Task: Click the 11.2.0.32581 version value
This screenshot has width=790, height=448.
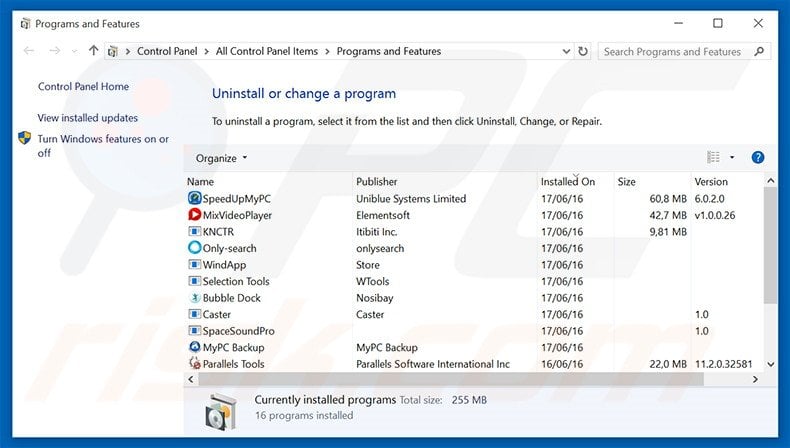Action: tap(723, 364)
